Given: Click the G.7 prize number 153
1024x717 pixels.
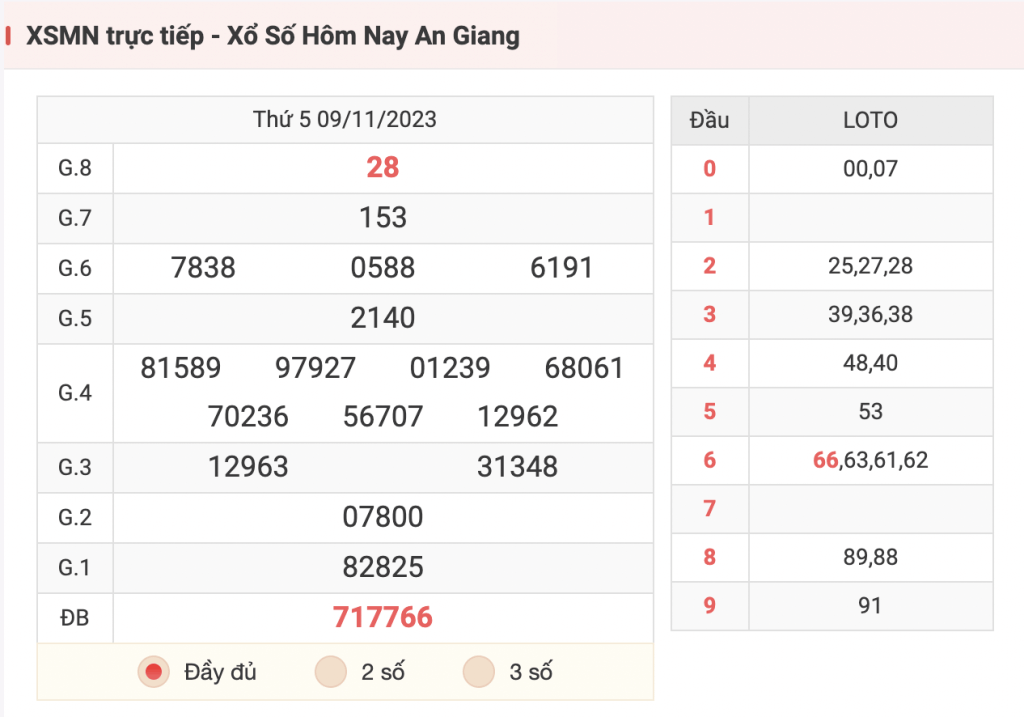Looking at the screenshot, I should 383,217.
